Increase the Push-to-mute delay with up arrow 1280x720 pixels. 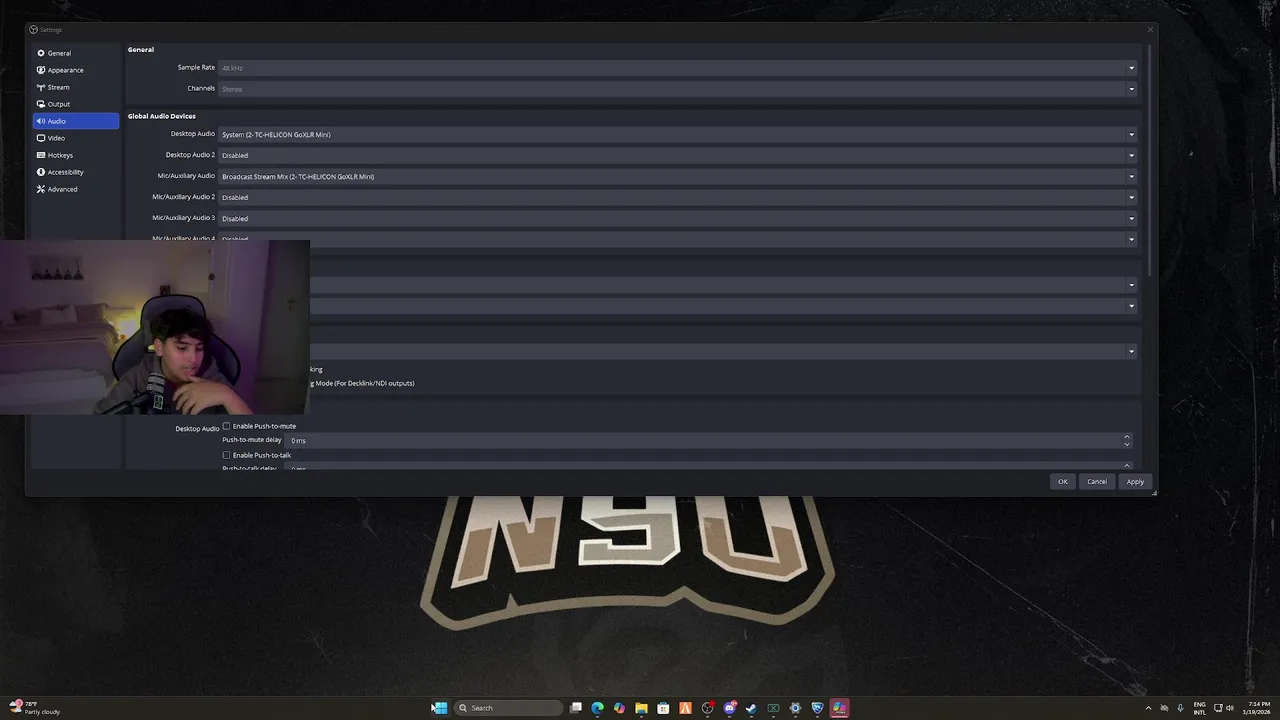pyautogui.click(x=1127, y=436)
